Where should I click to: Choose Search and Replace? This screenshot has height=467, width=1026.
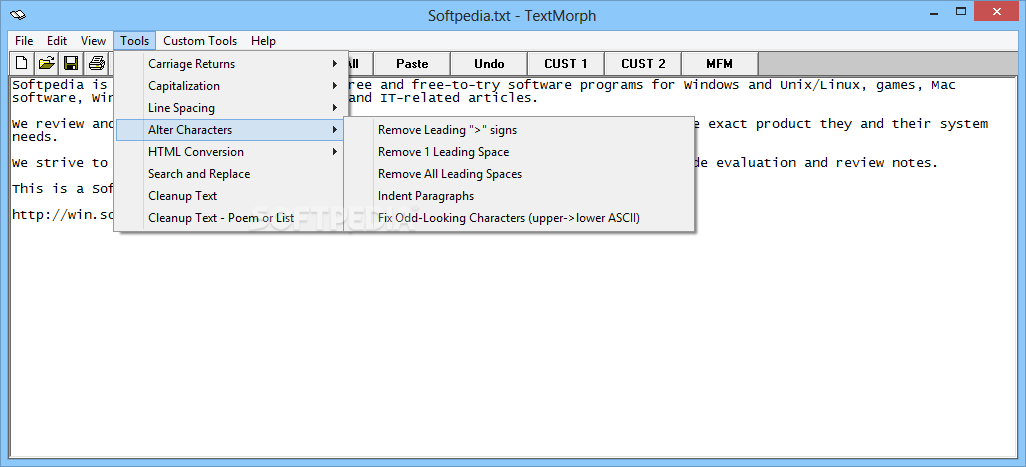tap(228, 174)
